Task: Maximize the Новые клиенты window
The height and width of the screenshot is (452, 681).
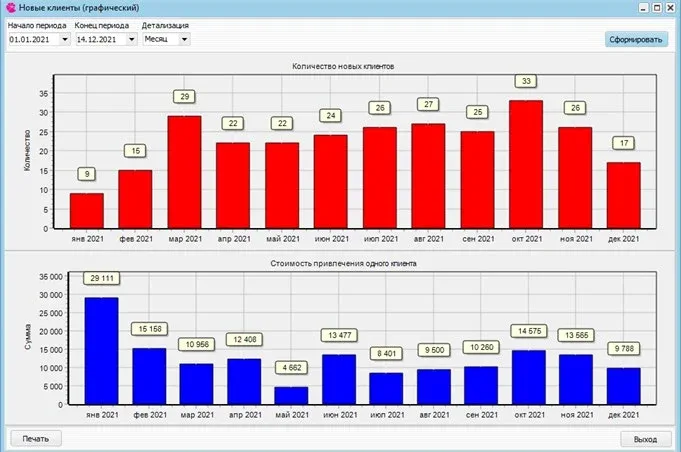Action: click(657, 7)
